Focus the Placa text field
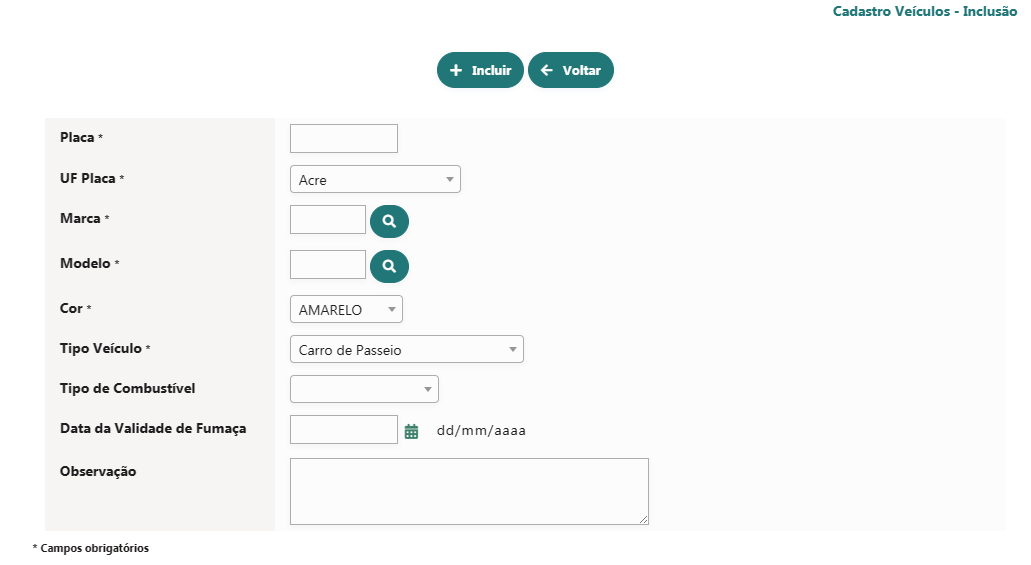The height and width of the screenshot is (565, 1031). [x=344, y=138]
